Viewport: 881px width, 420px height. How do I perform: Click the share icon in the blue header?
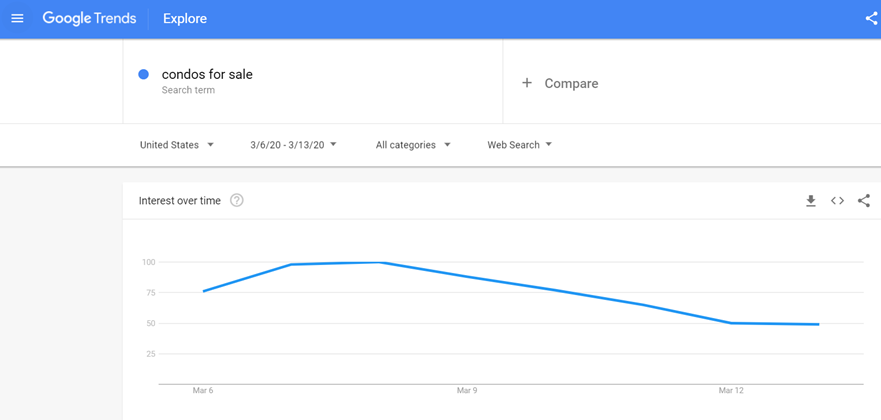(x=871, y=18)
